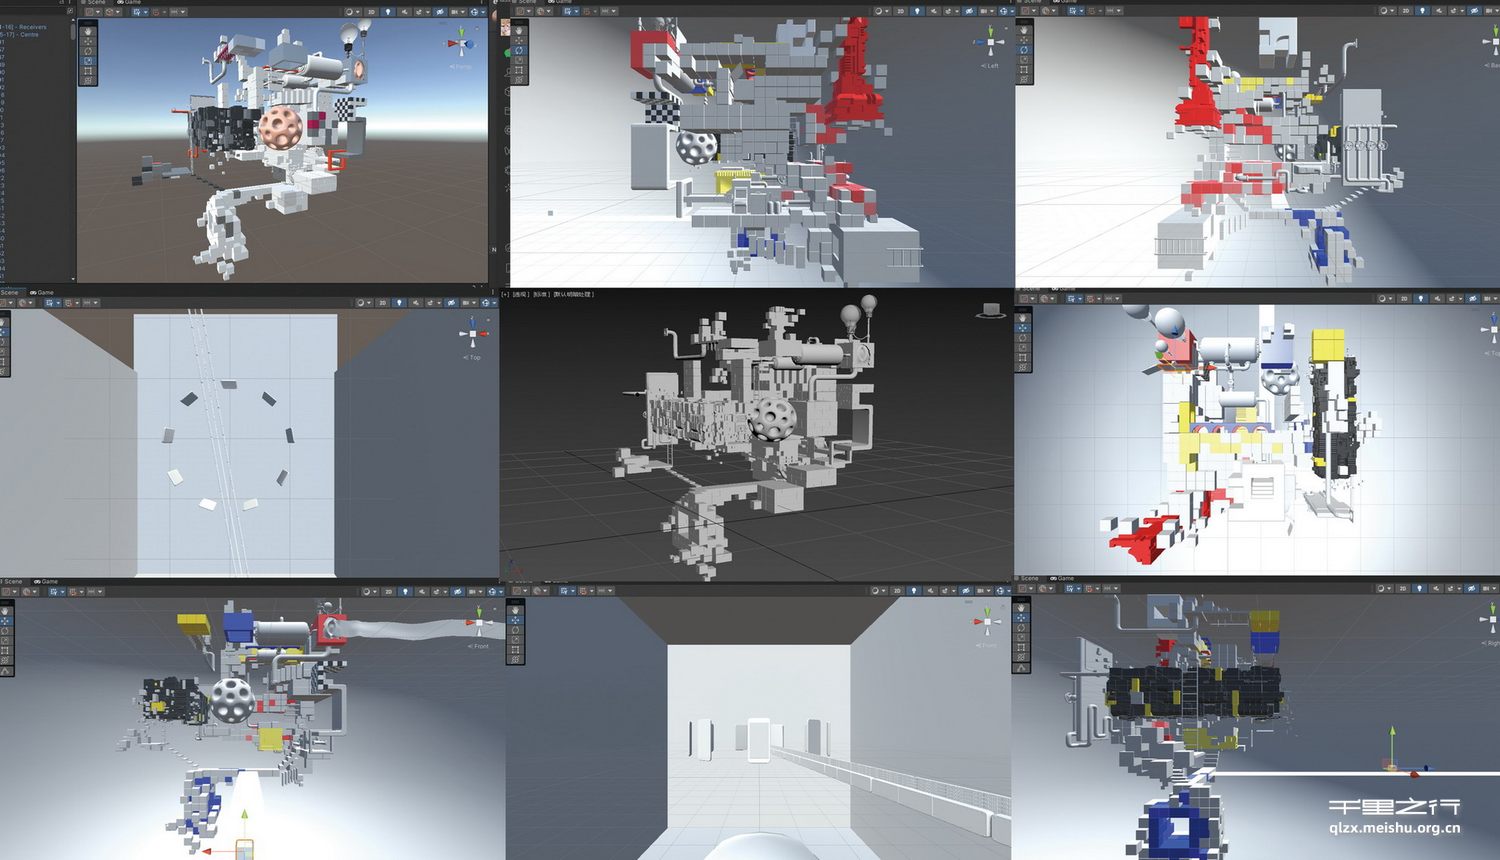Toggle 2D mode in Front-view scene toolbar
This screenshot has width=1500, height=860.
(388, 591)
